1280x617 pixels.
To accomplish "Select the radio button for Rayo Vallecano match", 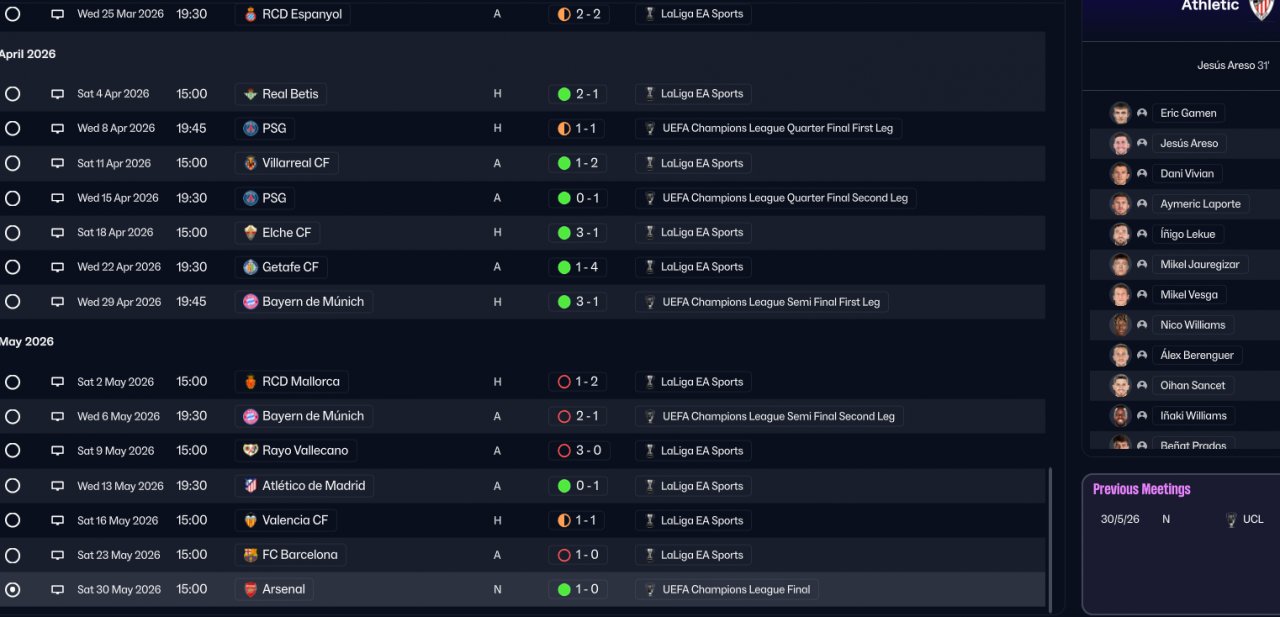I will click(x=12, y=451).
